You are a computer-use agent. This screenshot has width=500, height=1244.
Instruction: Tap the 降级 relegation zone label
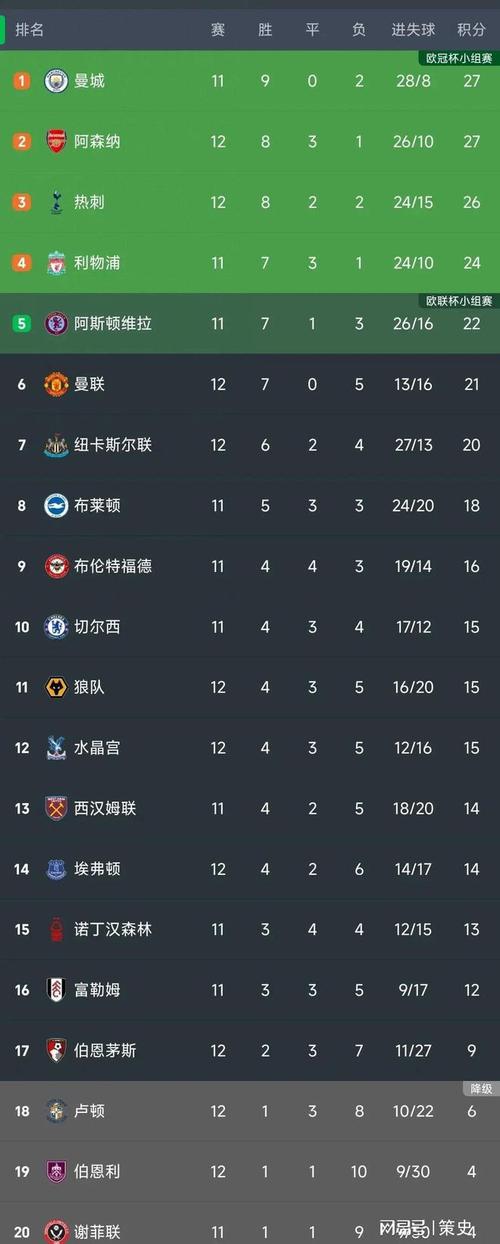click(x=481, y=1088)
